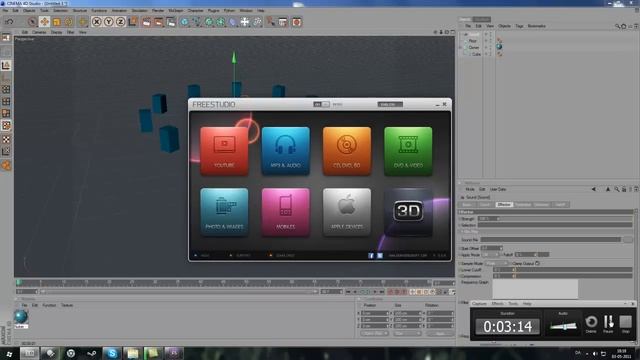Click the volume icon in system tray

coord(595,353)
